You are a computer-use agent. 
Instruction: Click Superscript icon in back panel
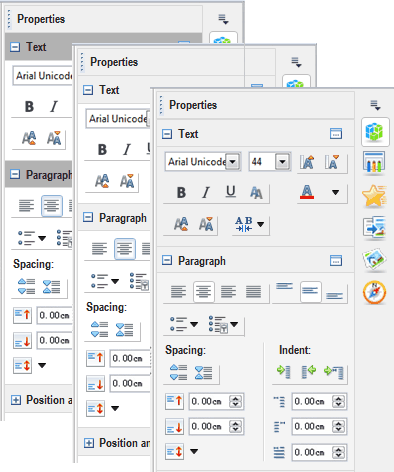pos(29,138)
